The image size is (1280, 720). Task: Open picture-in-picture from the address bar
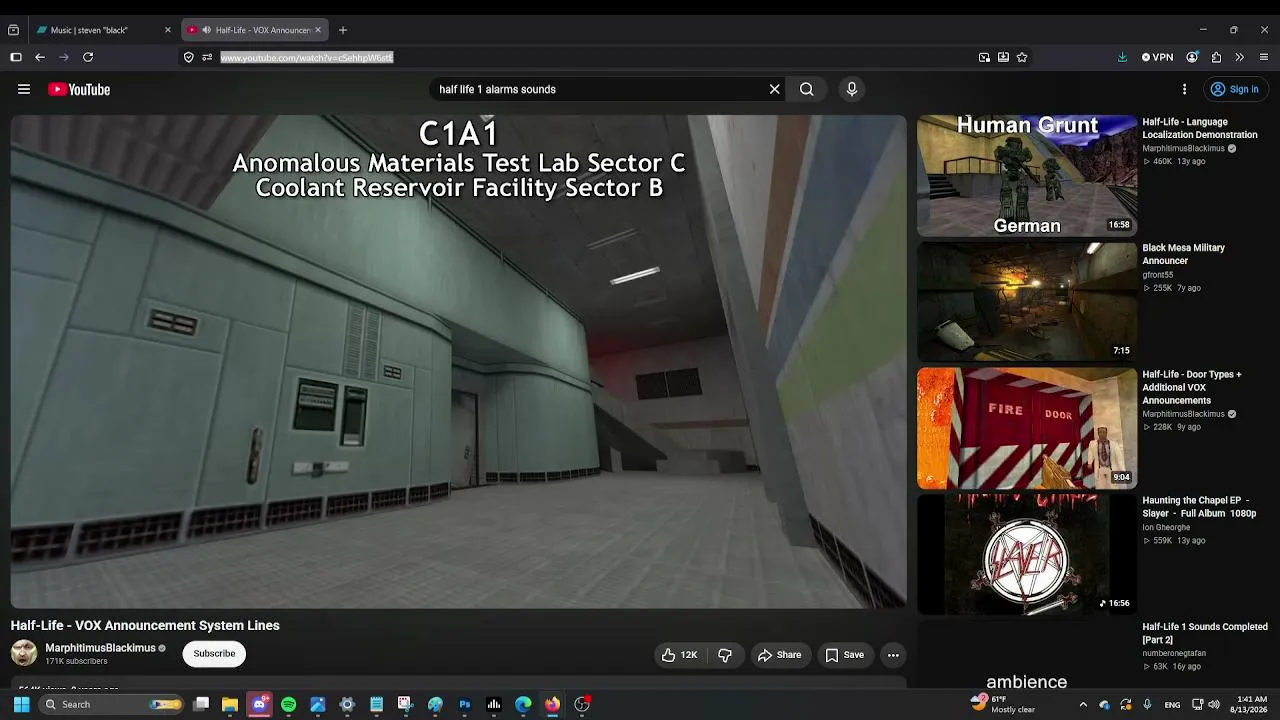(x=984, y=57)
